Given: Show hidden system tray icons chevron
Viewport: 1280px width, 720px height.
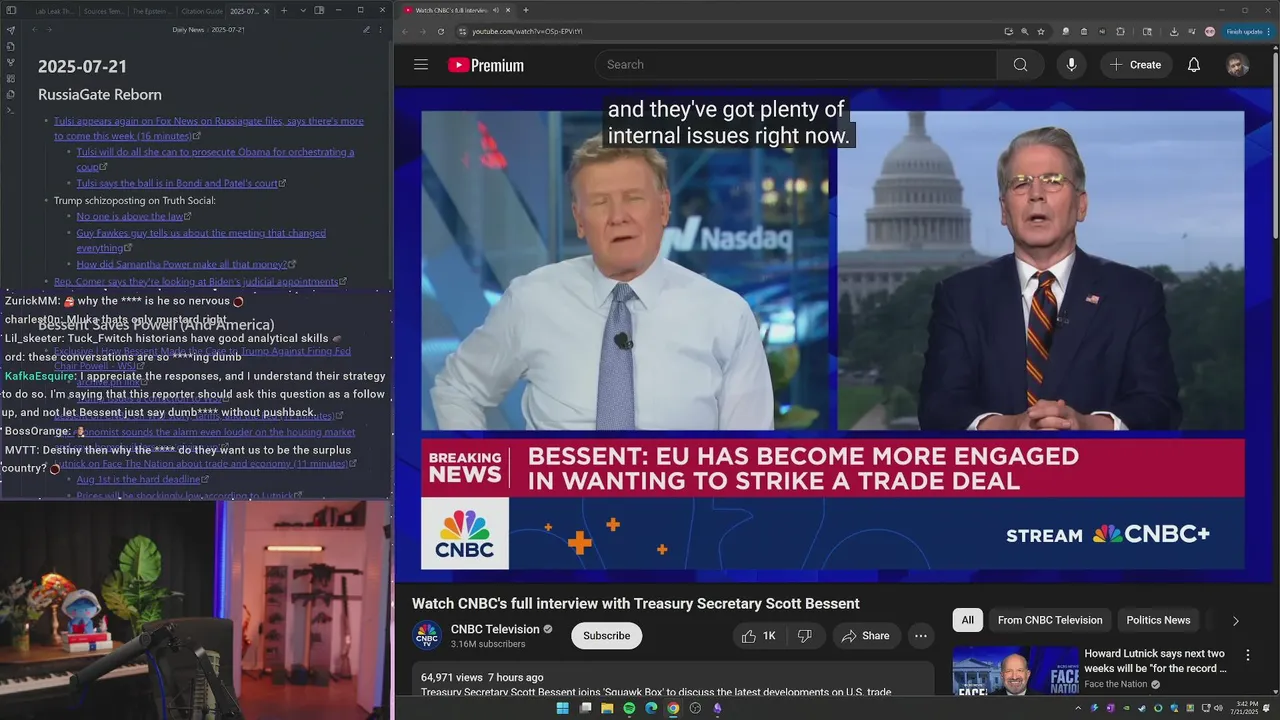Looking at the screenshot, I should tap(1078, 708).
